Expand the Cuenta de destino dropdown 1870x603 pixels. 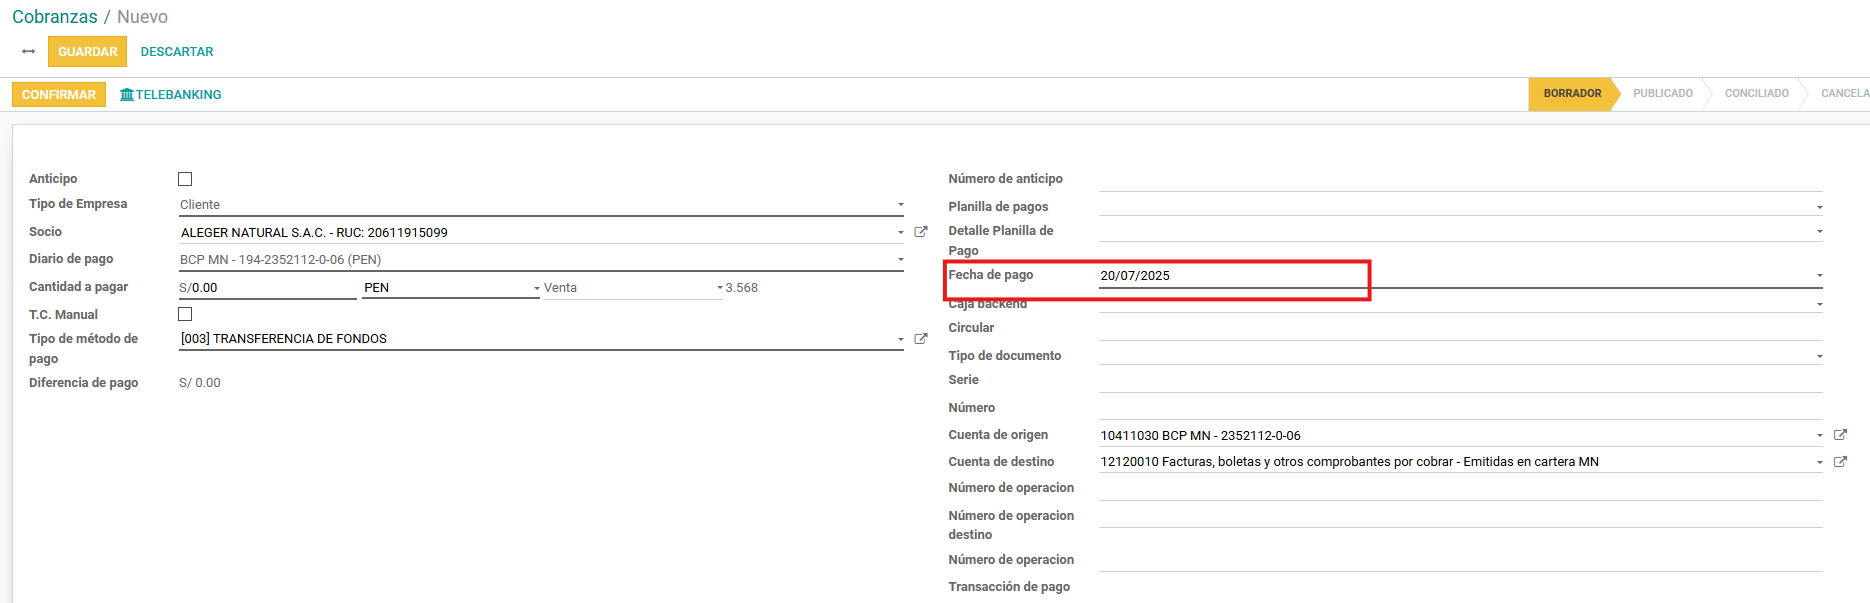pos(1819,463)
